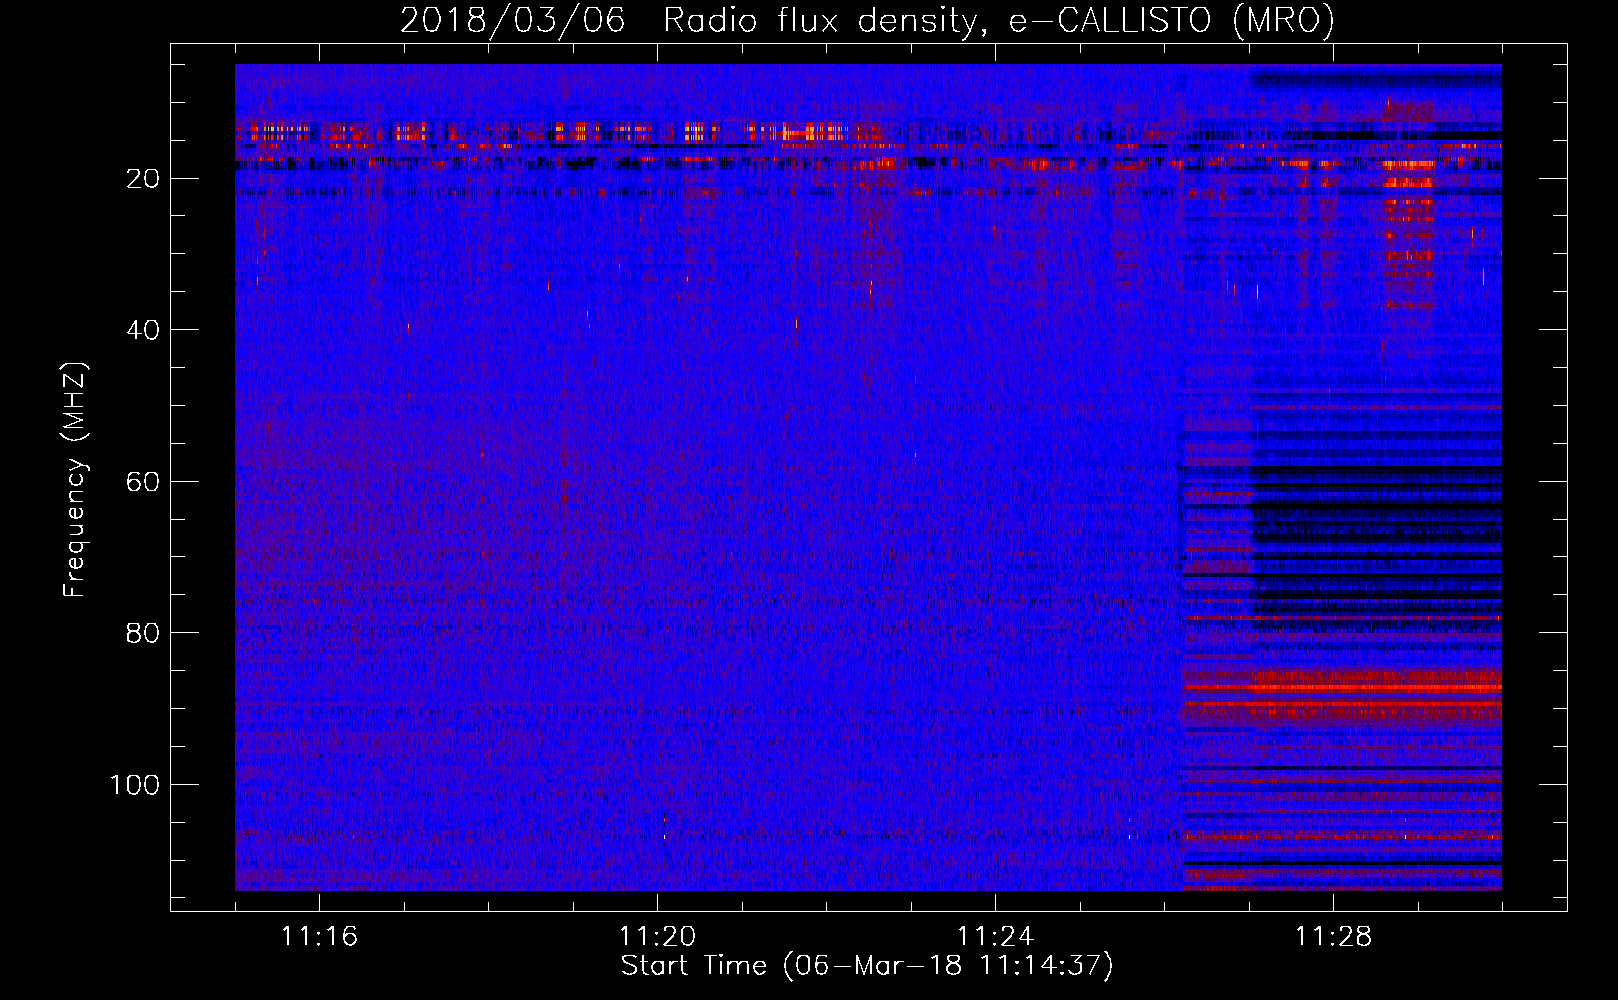Click the '80' frequency tick label
Viewport: 1618px width, 1000px height.
click(x=143, y=633)
